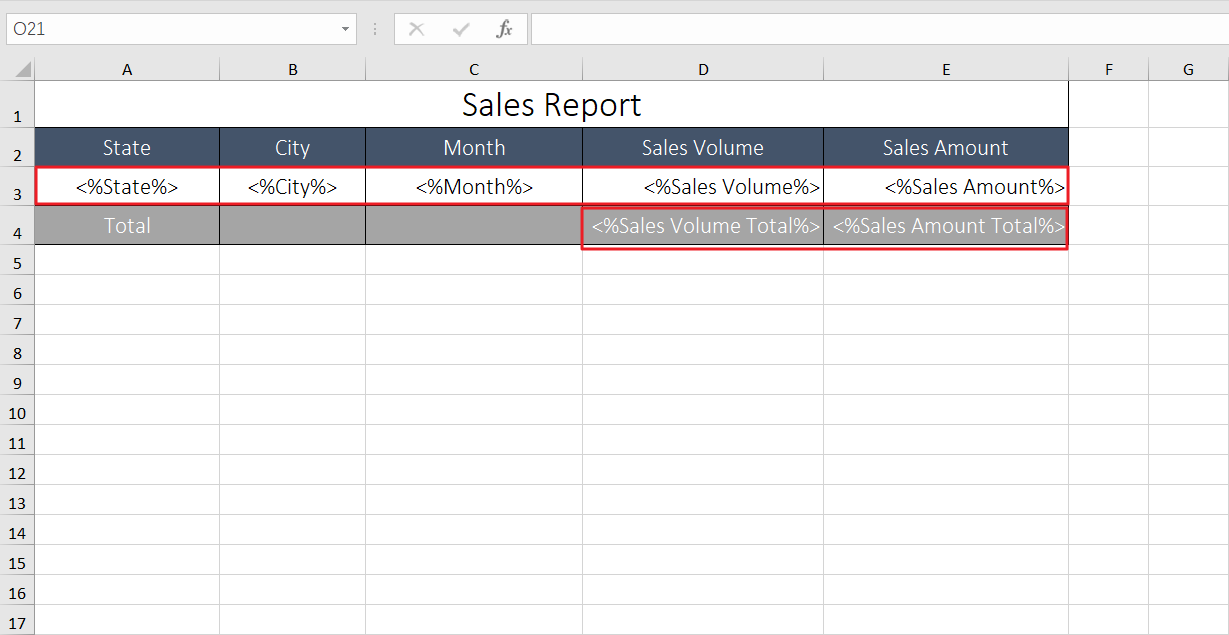Image resolution: width=1229 pixels, height=635 pixels.
Task: Click the <%State%> placeholder cell
Action: 127,187
